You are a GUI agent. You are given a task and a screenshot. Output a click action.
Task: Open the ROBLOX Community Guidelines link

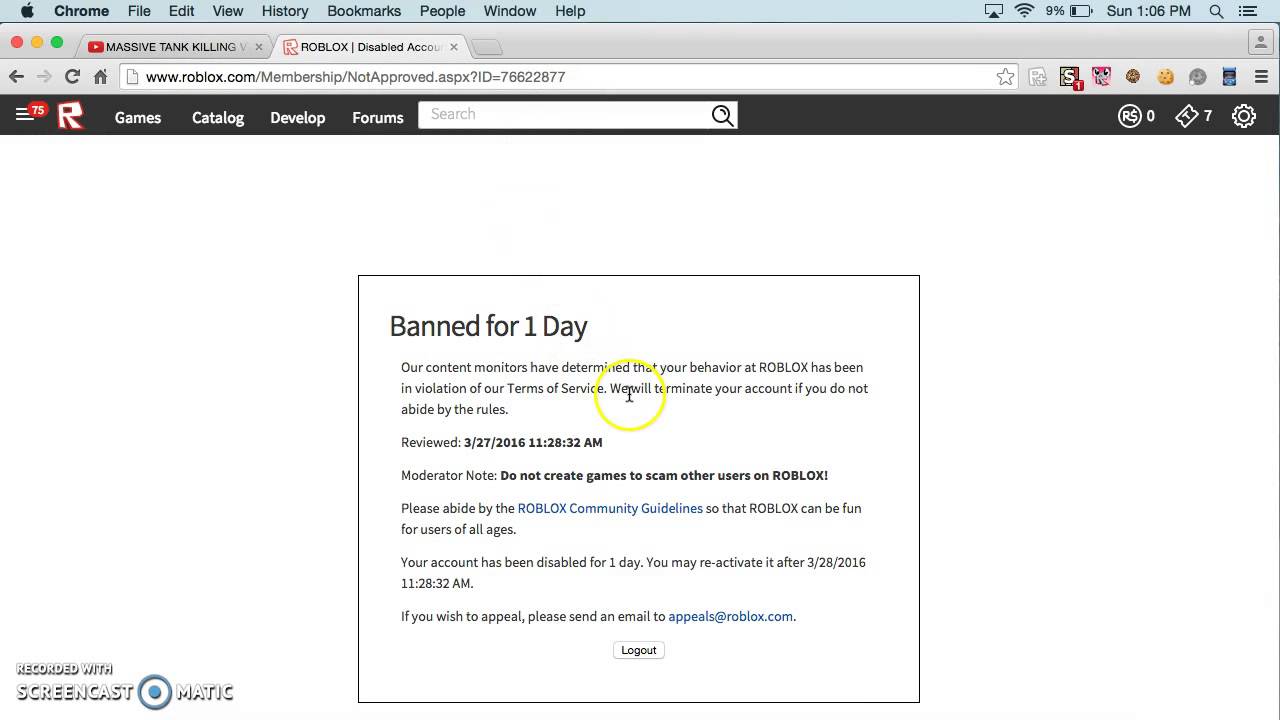pyautogui.click(x=610, y=508)
